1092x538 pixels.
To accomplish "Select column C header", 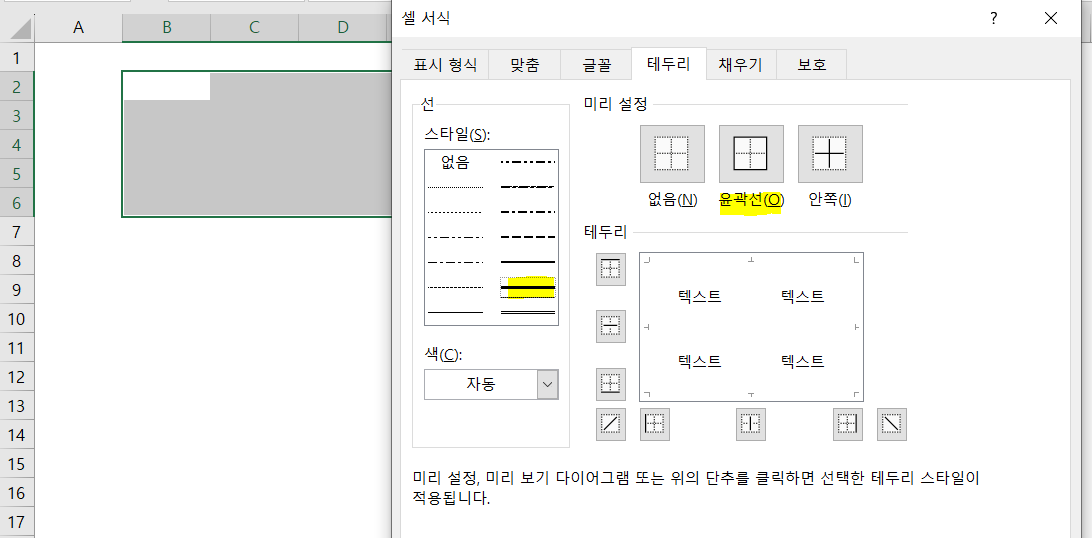I will click(254, 27).
